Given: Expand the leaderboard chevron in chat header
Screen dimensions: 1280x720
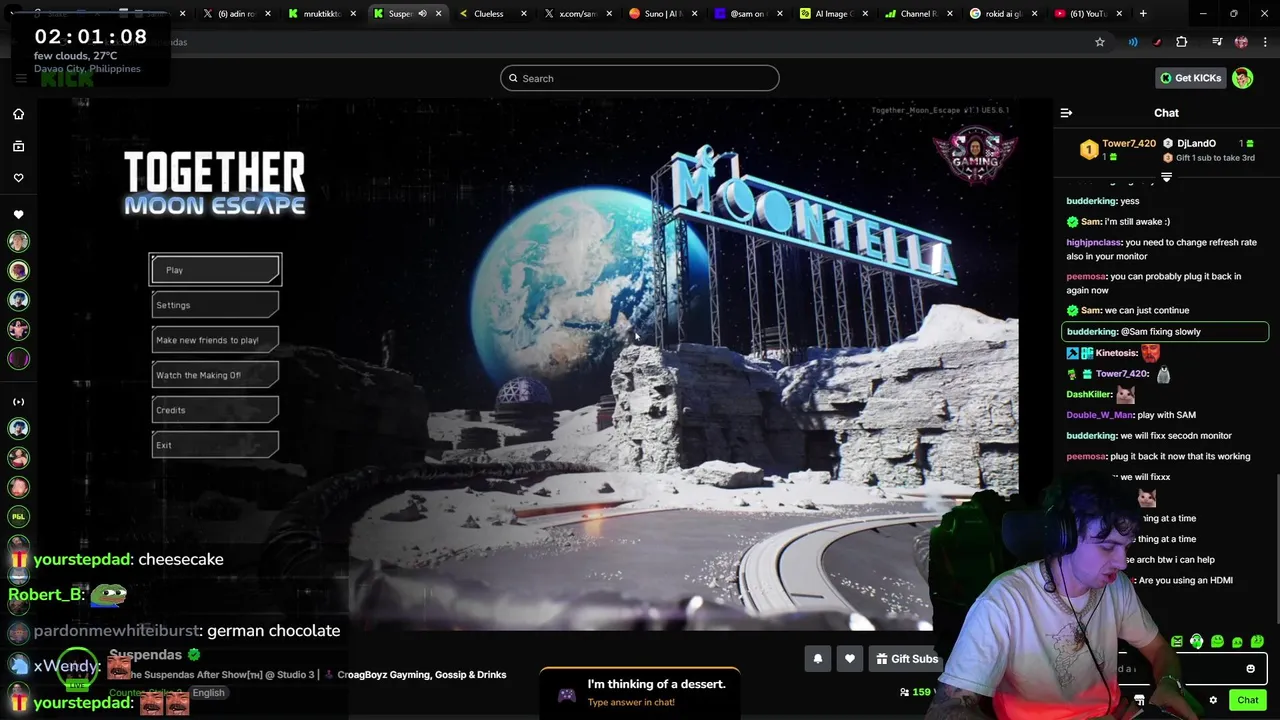Looking at the screenshot, I should [x=1166, y=177].
